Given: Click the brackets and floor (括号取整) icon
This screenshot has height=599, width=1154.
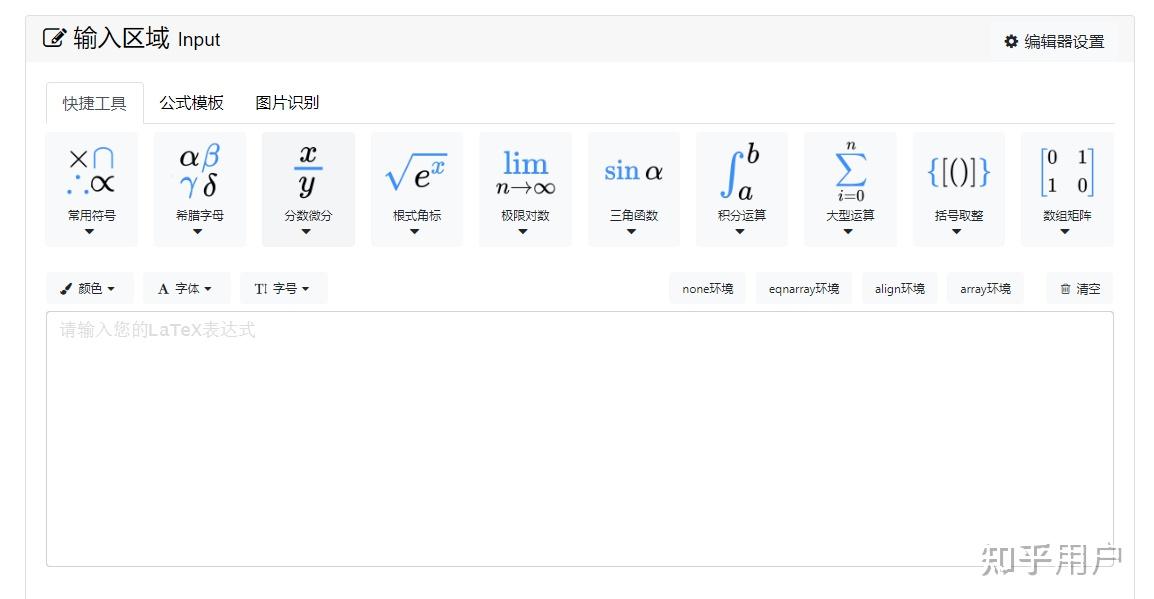Looking at the screenshot, I should pyautogui.click(x=958, y=188).
